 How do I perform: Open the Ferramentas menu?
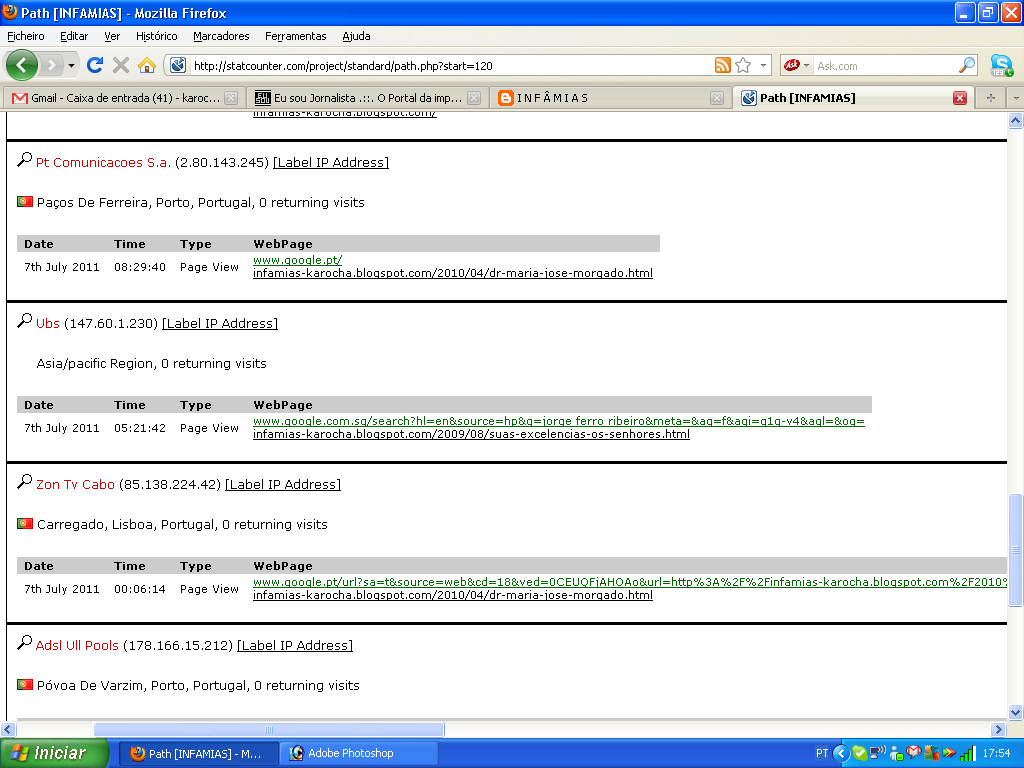pyautogui.click(x=296, y=36)
